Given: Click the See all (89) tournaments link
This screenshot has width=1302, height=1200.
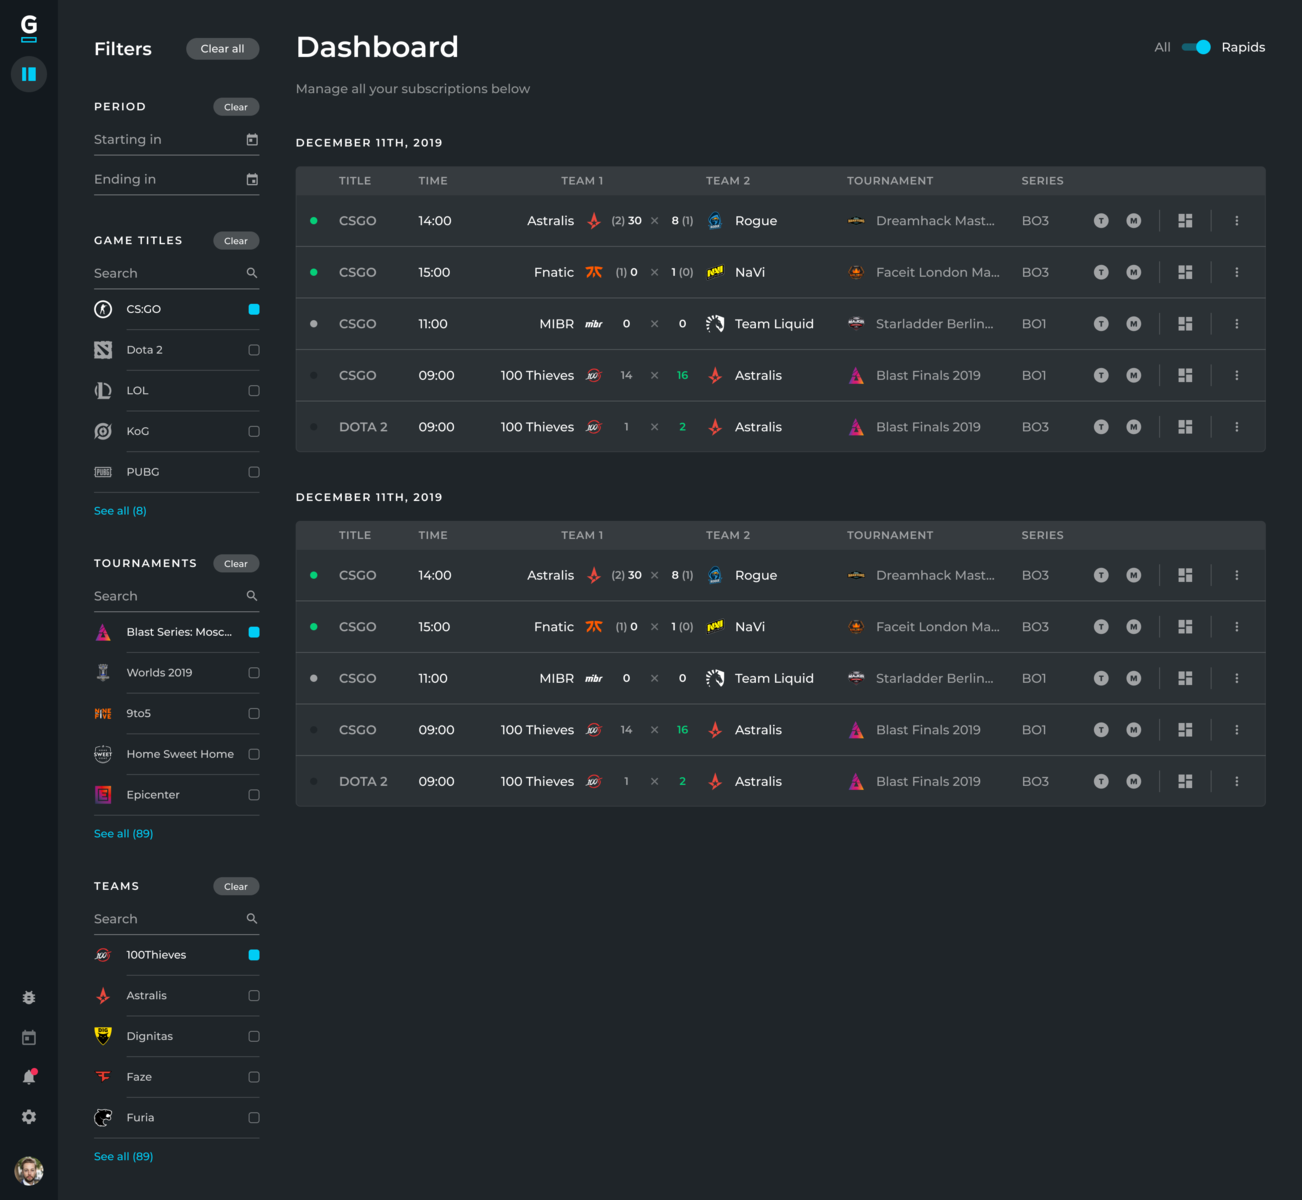Looking at the screenshot, I should pos(123,833).
